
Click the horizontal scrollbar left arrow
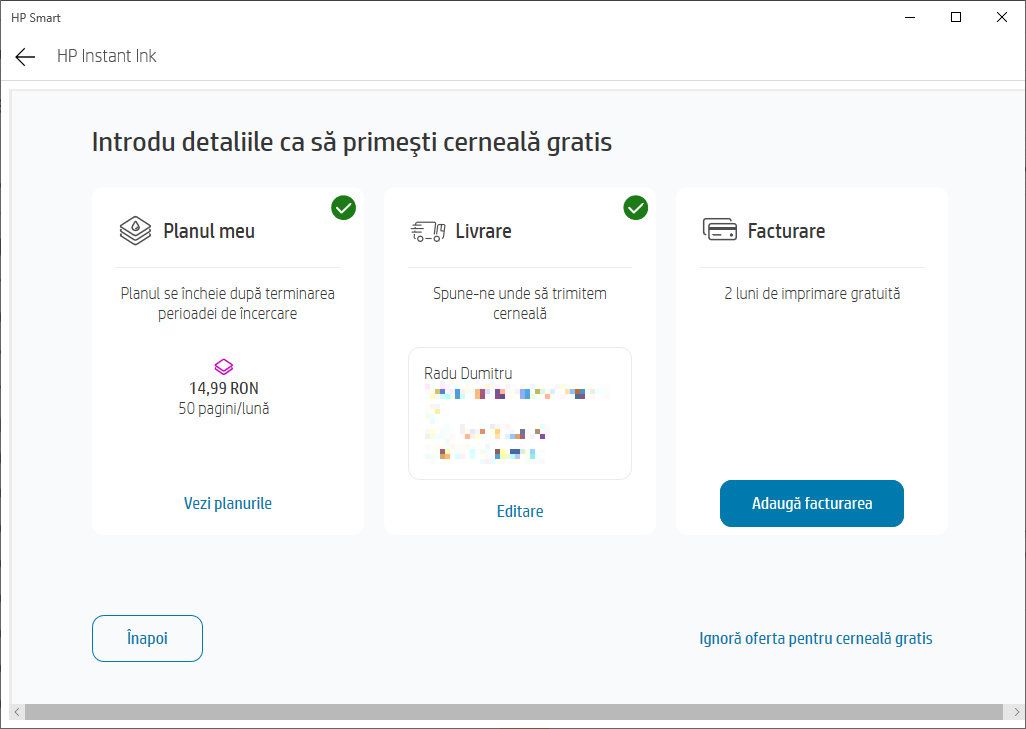coord(17,712)
